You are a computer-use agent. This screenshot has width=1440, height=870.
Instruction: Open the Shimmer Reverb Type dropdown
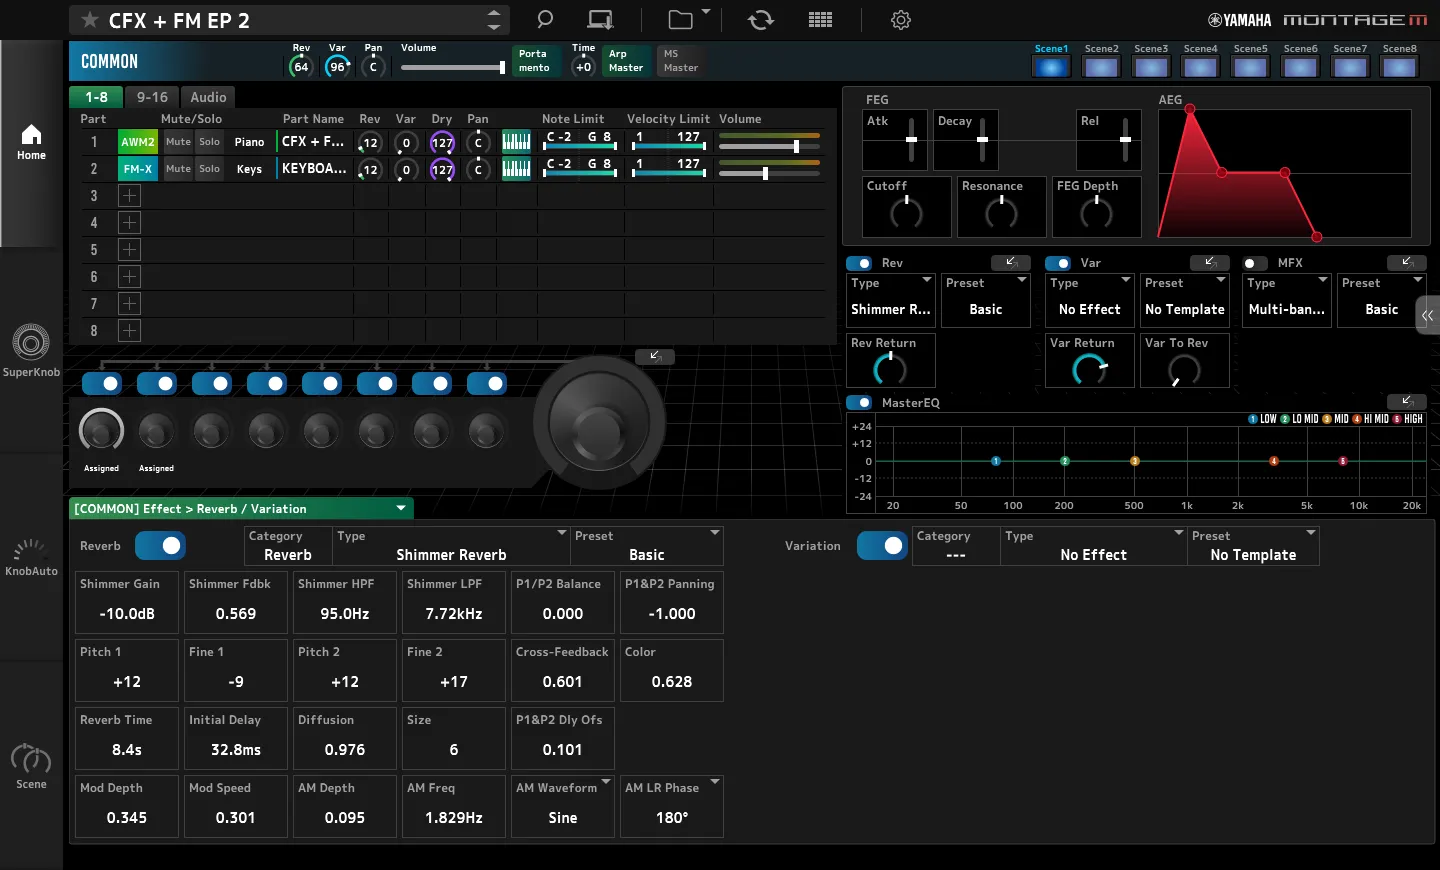(x=451, y=546)
